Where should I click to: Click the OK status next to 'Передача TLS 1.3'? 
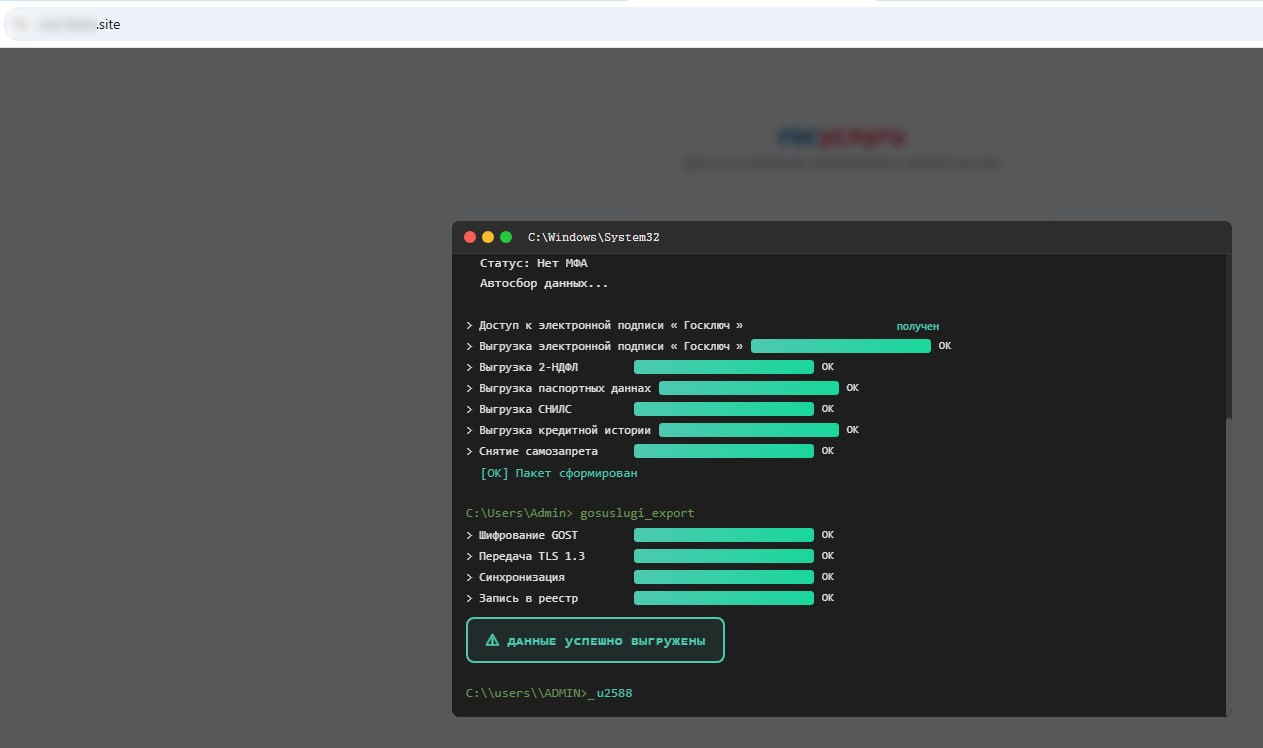point(828,556)
